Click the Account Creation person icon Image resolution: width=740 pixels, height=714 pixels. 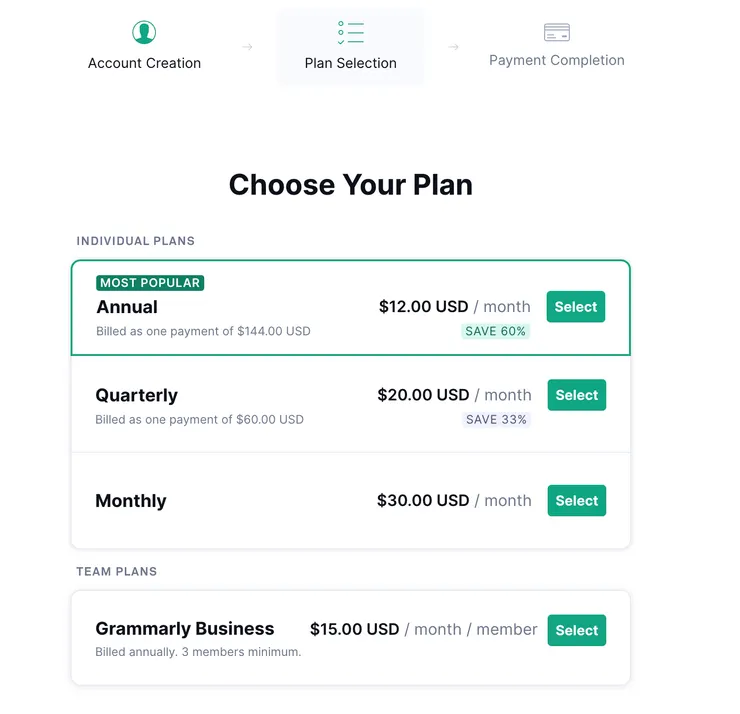click(144, 32)
